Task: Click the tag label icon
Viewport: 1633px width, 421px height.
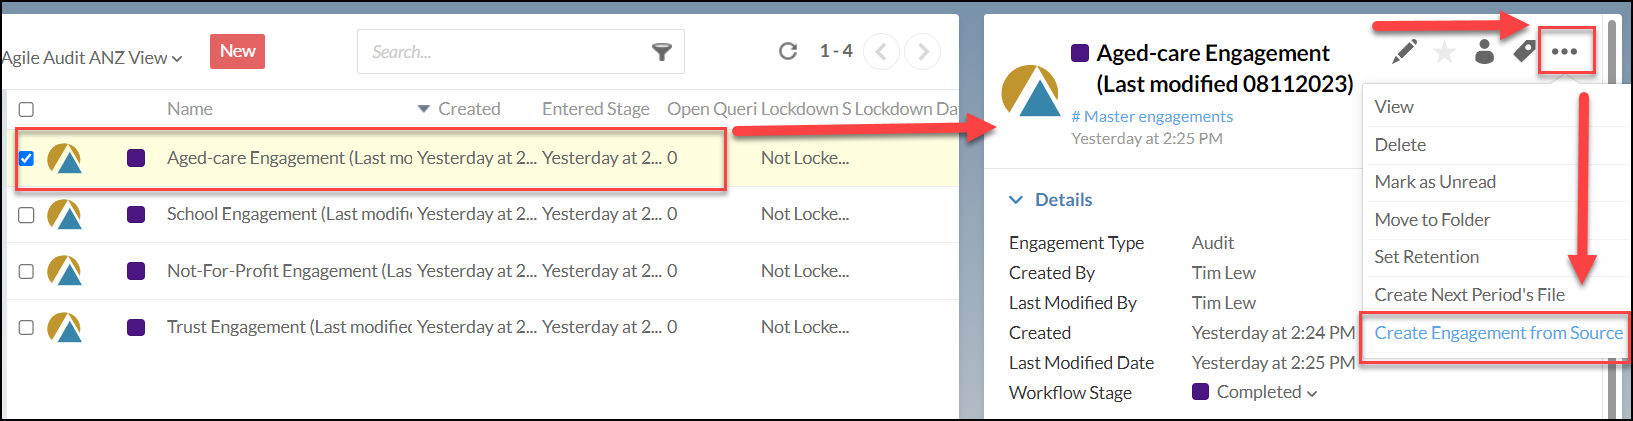Action: point(1524,51)
